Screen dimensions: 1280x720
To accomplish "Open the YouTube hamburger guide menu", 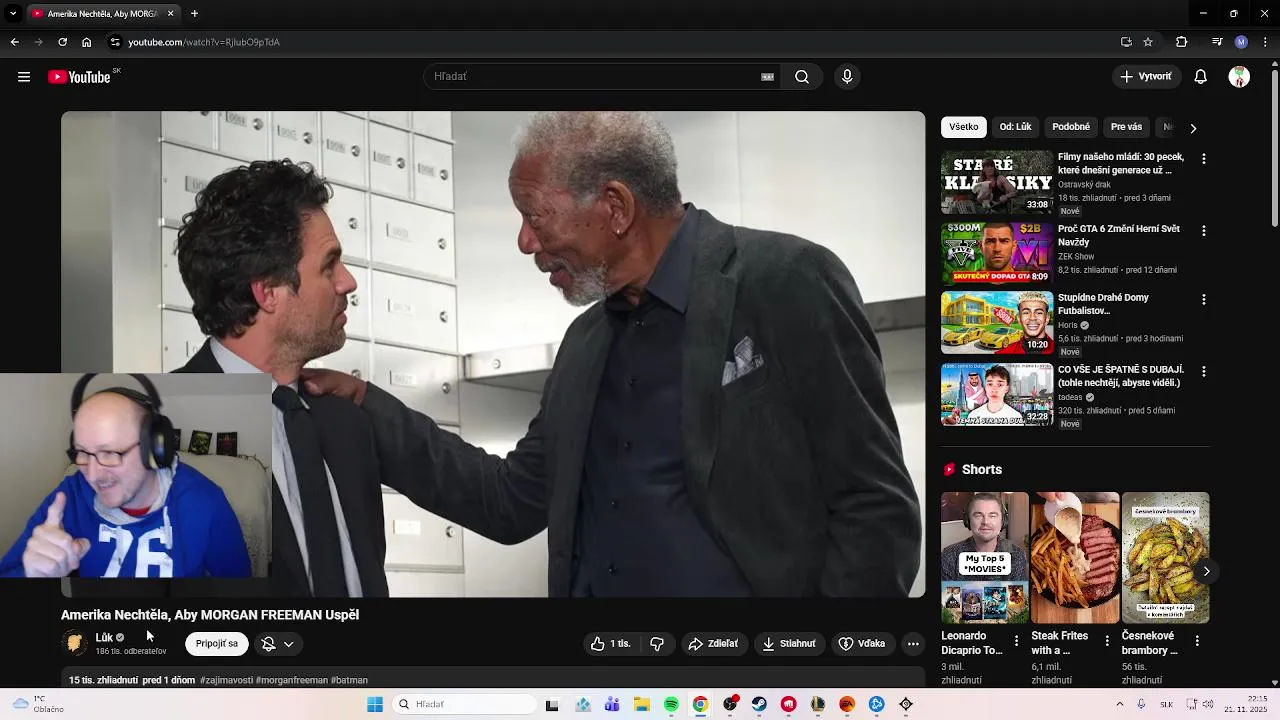I will 24,77.
